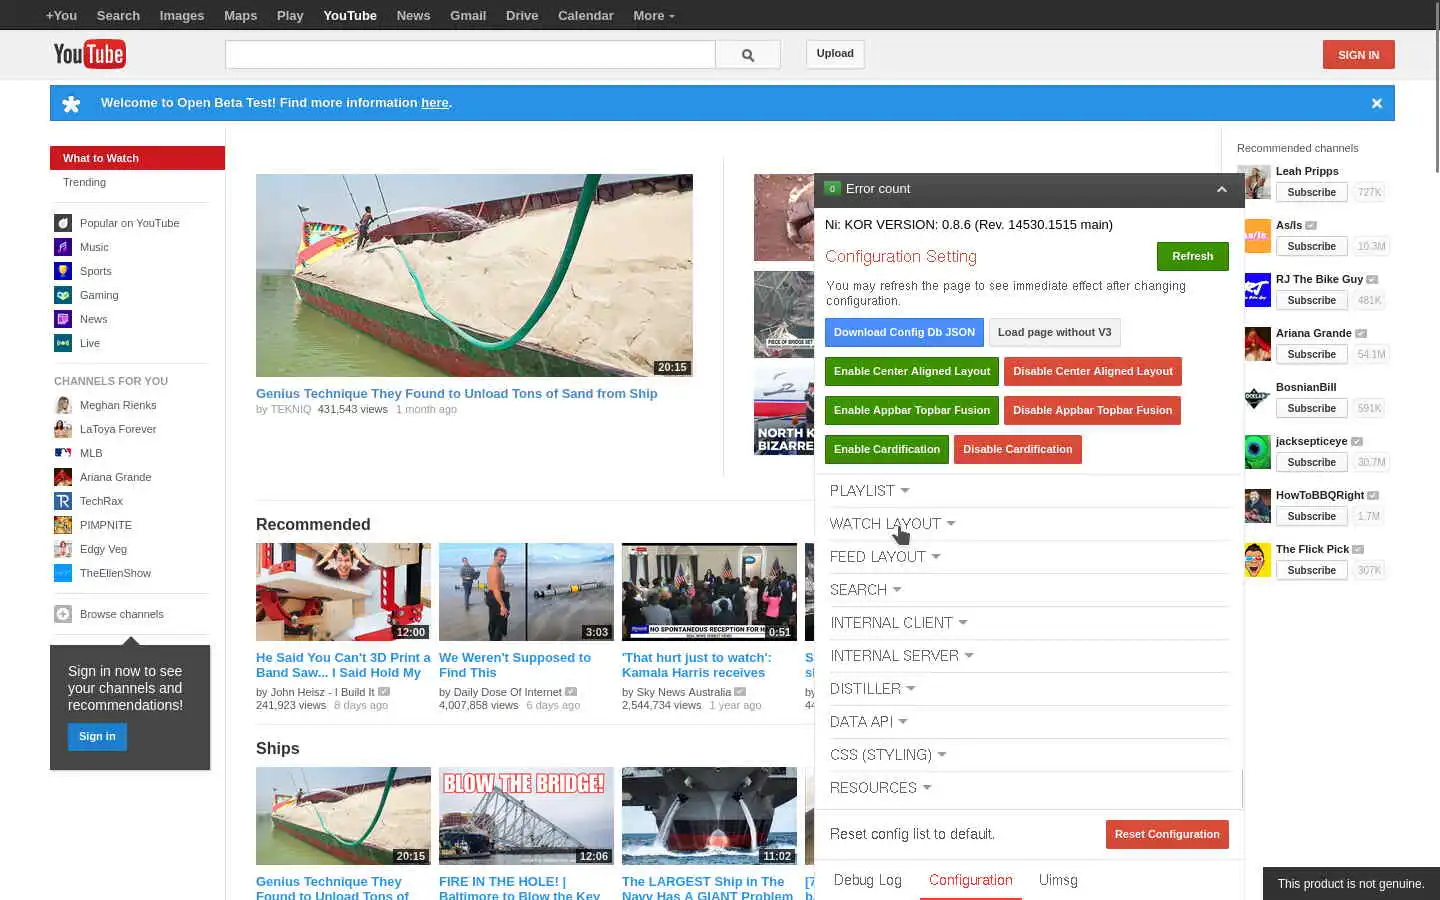Click PIMPNITE channel icon
The image size is (1440, 900).
[x=63, y=525]
